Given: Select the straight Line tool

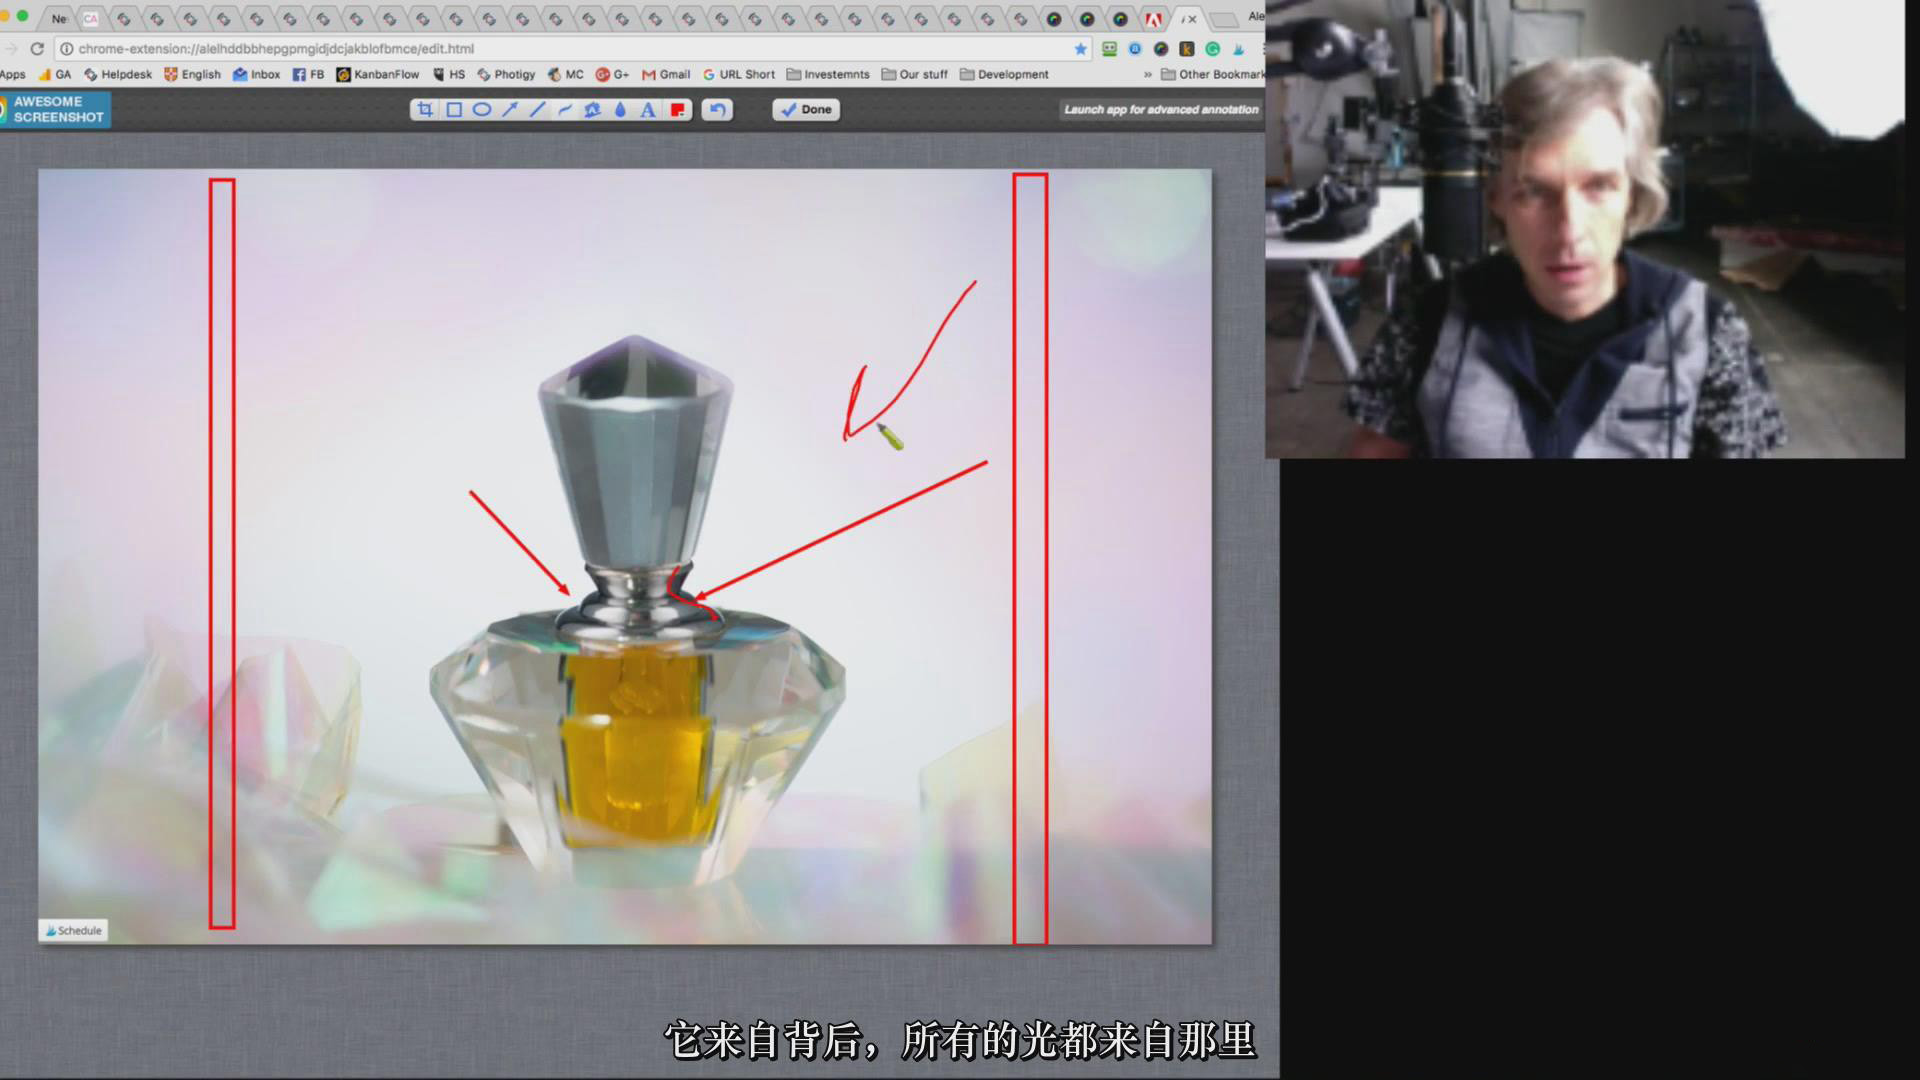Looking at the screenshot, I should tap(537, 110).
